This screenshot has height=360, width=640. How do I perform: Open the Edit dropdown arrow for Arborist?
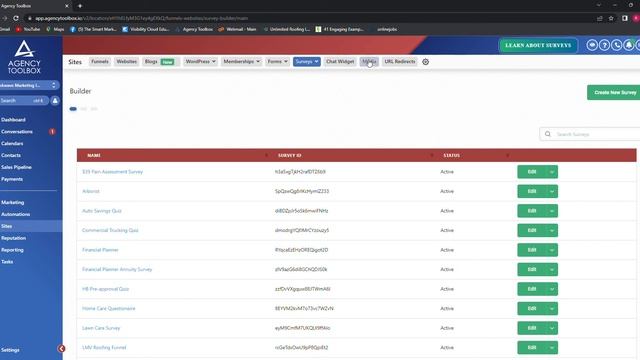click(552, 191)
